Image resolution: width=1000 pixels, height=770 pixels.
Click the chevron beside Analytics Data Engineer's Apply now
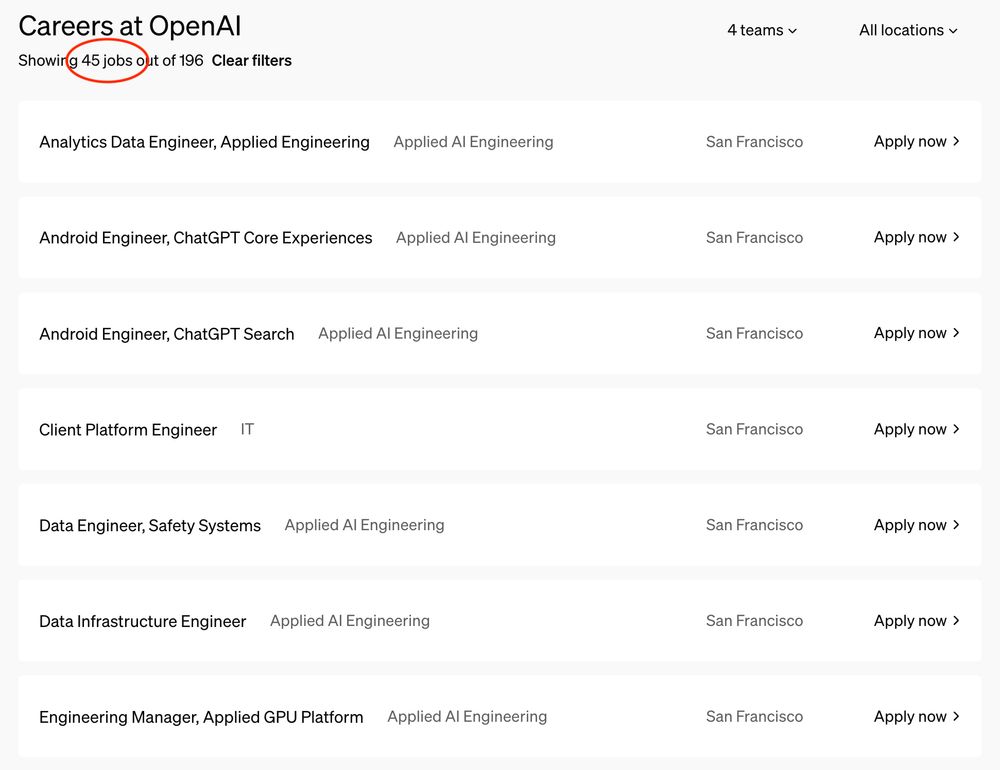[957, 142]
